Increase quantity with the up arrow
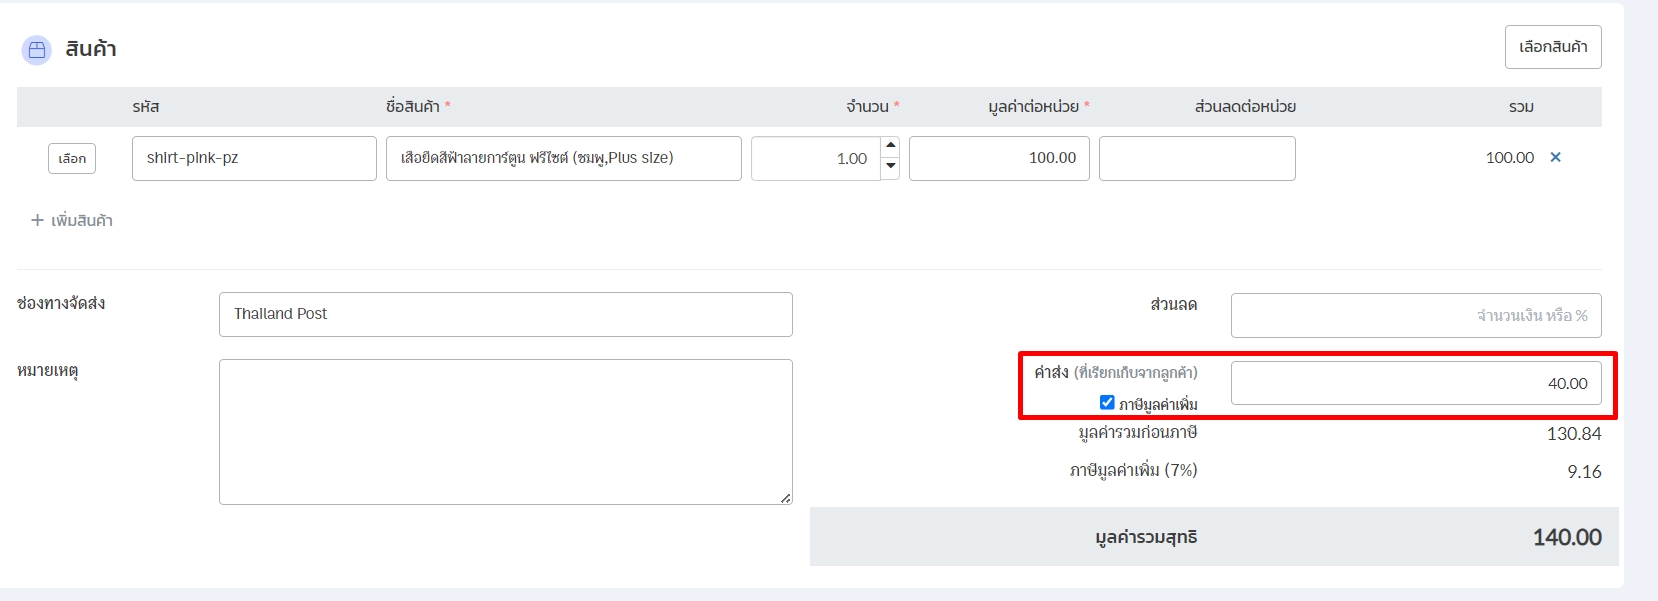Image resolution: width=1658 pixels, height=601 pixels. [890, 146]
